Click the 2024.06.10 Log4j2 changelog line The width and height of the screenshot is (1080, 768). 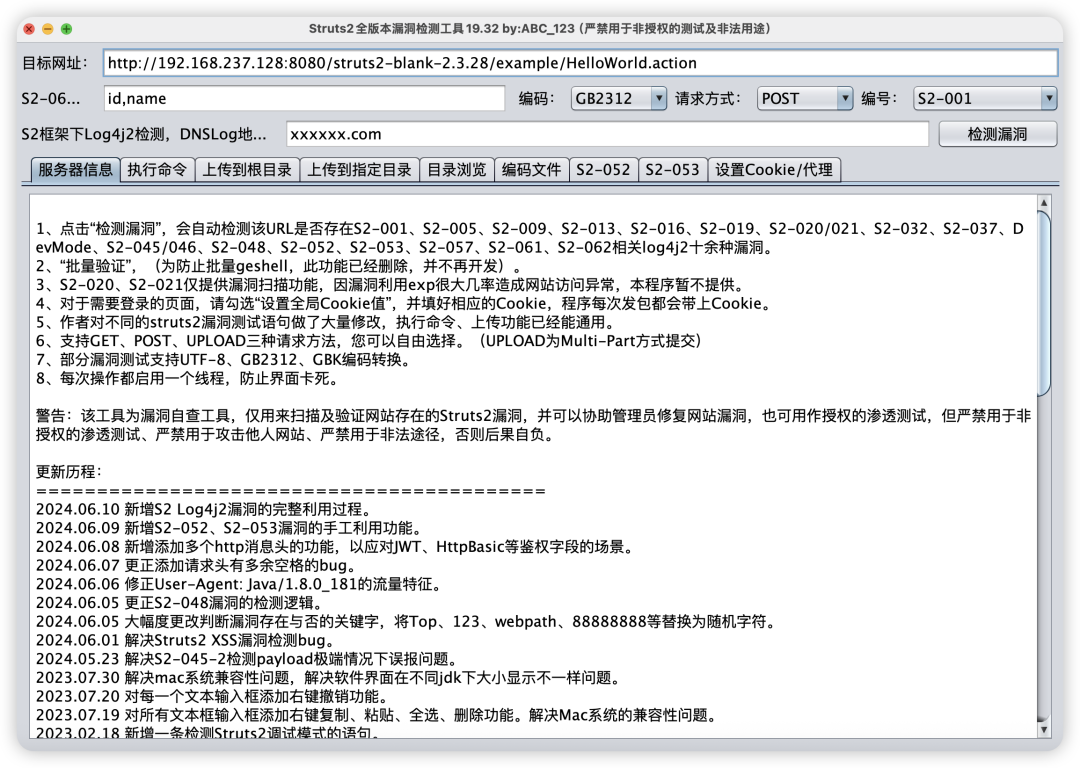click(204, 509)
